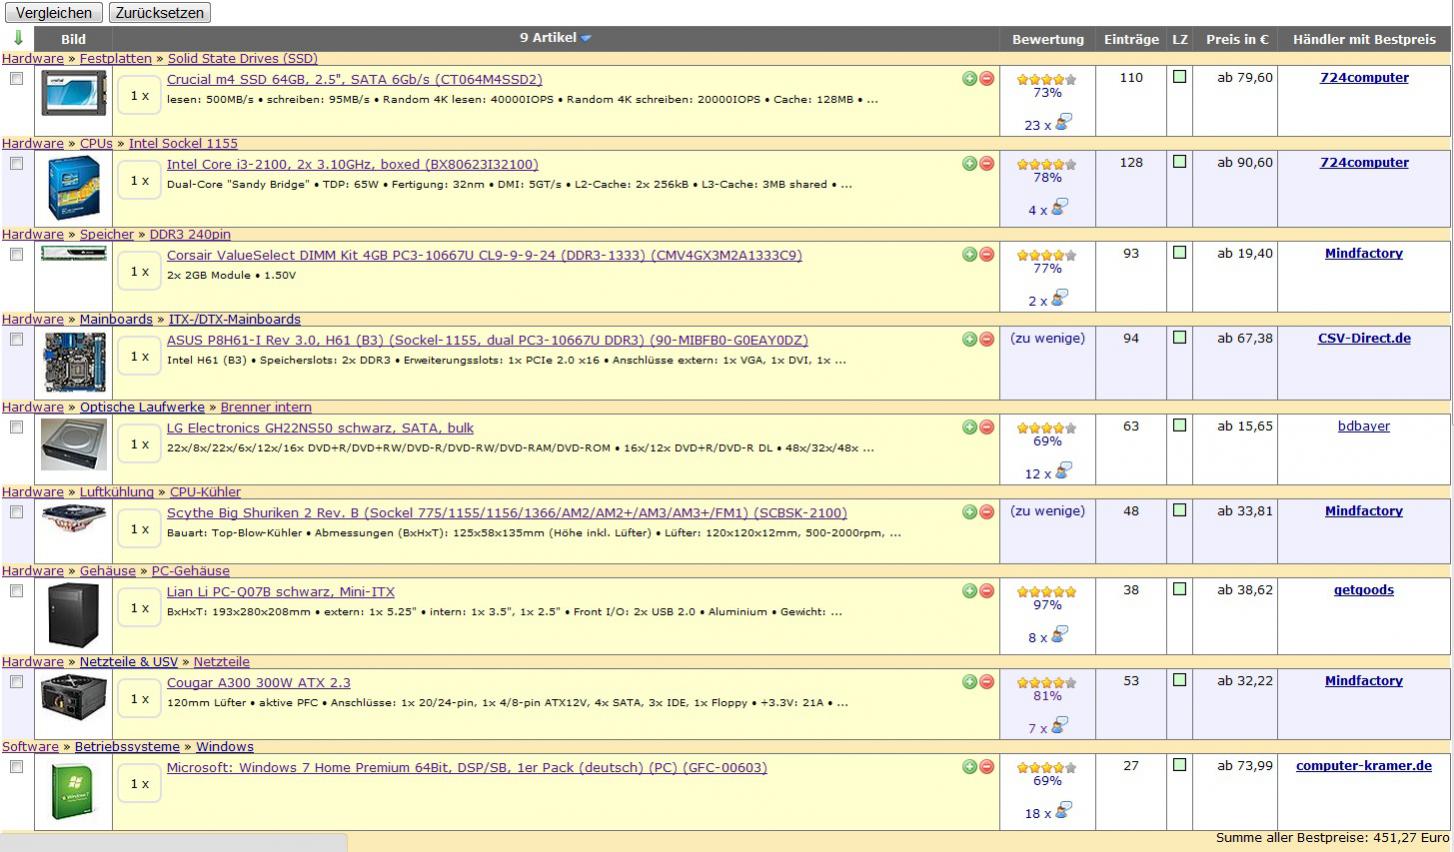Remove Crucial m4 SSD with red minus icon
This screenshot has width=1454, height=852.
tap(986, 79)
